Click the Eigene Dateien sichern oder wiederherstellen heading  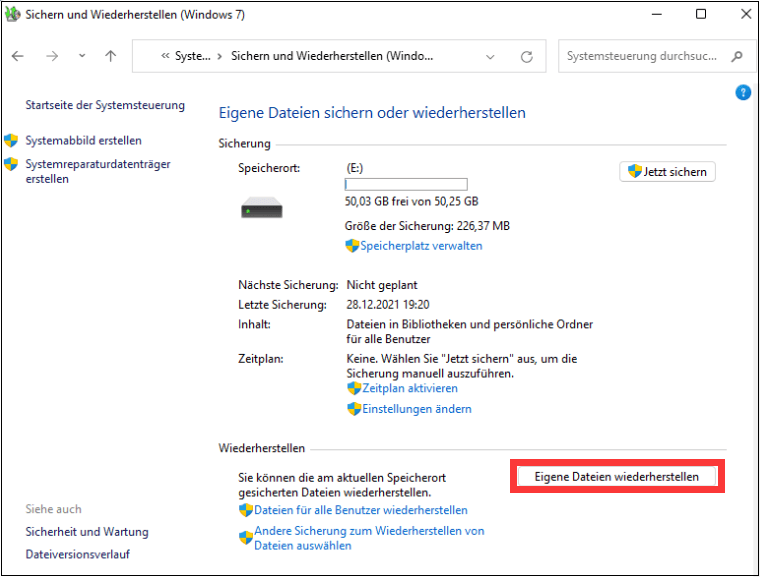click(x=372, y=113)
